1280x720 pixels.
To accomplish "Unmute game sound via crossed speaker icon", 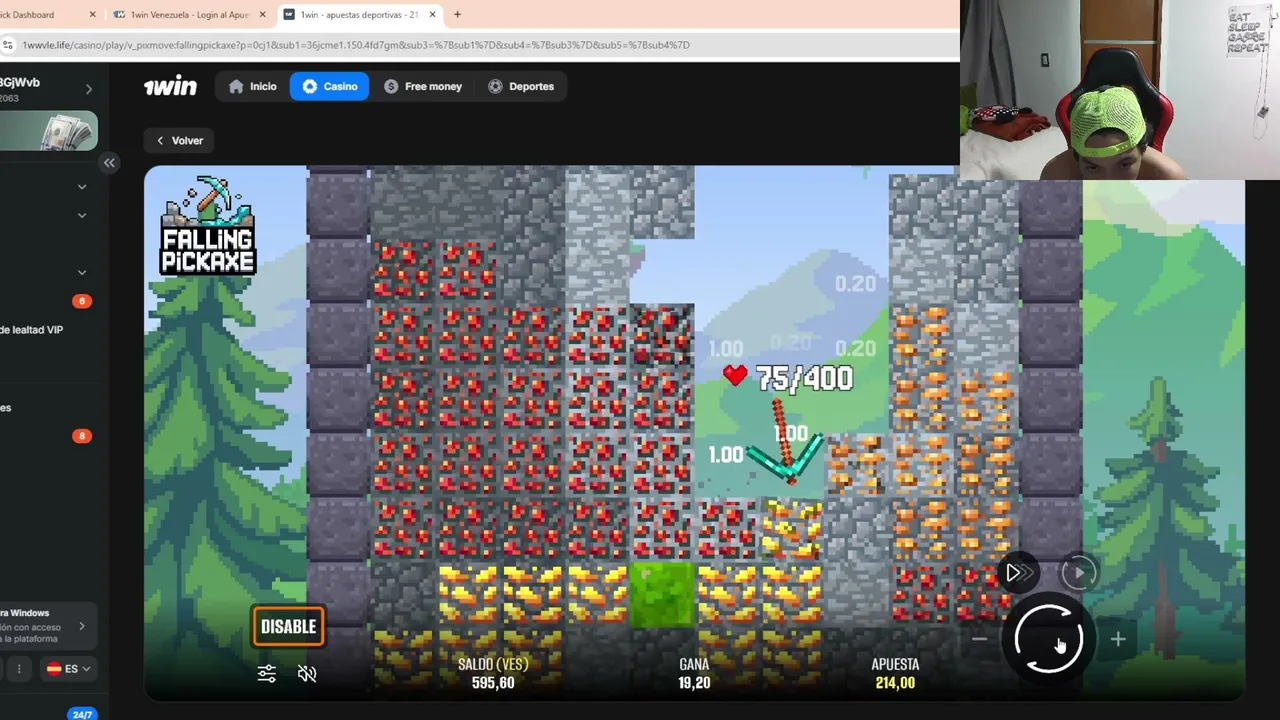I will tap(307, 674).
